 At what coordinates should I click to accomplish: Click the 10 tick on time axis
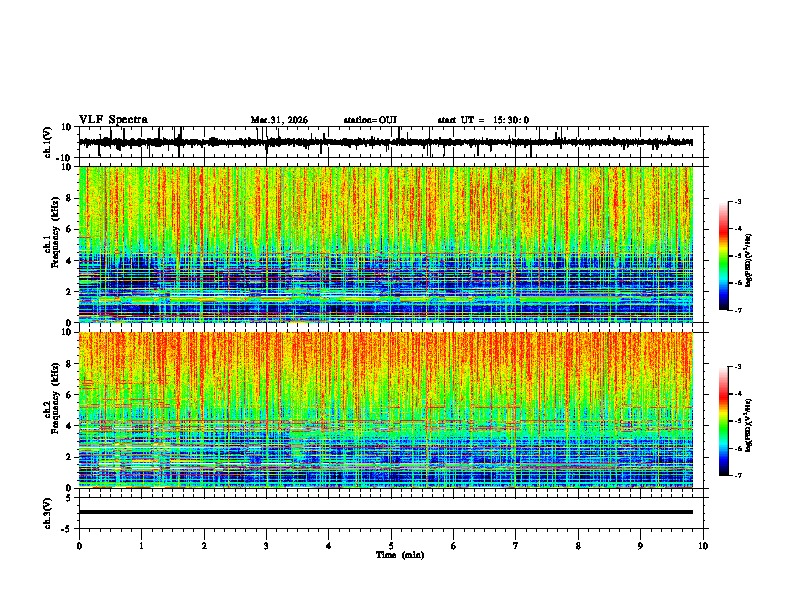(703, 546)
